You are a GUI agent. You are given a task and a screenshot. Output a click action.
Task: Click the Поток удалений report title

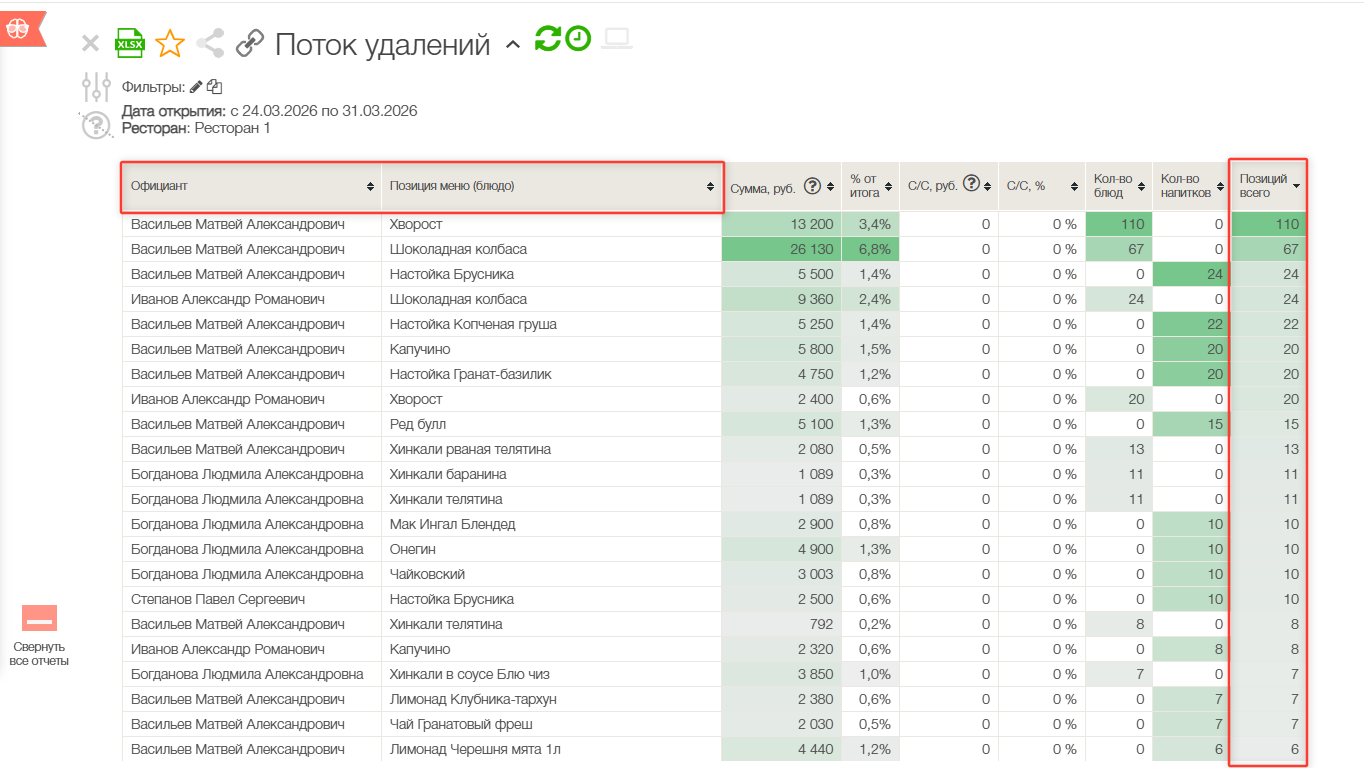tap(382, 44)
